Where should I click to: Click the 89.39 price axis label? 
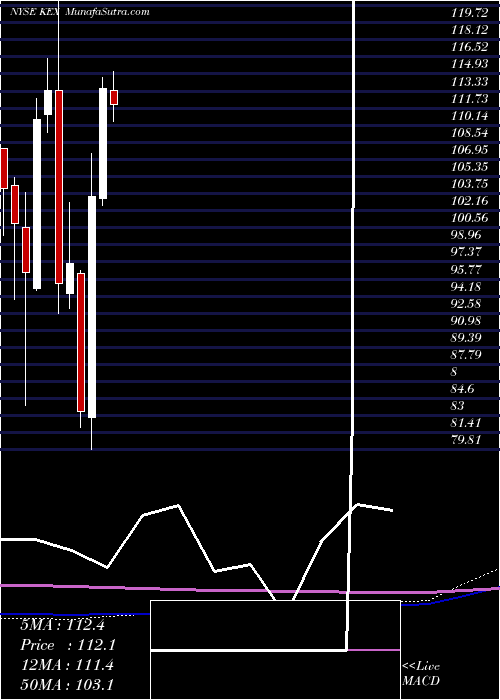[467, 338]
